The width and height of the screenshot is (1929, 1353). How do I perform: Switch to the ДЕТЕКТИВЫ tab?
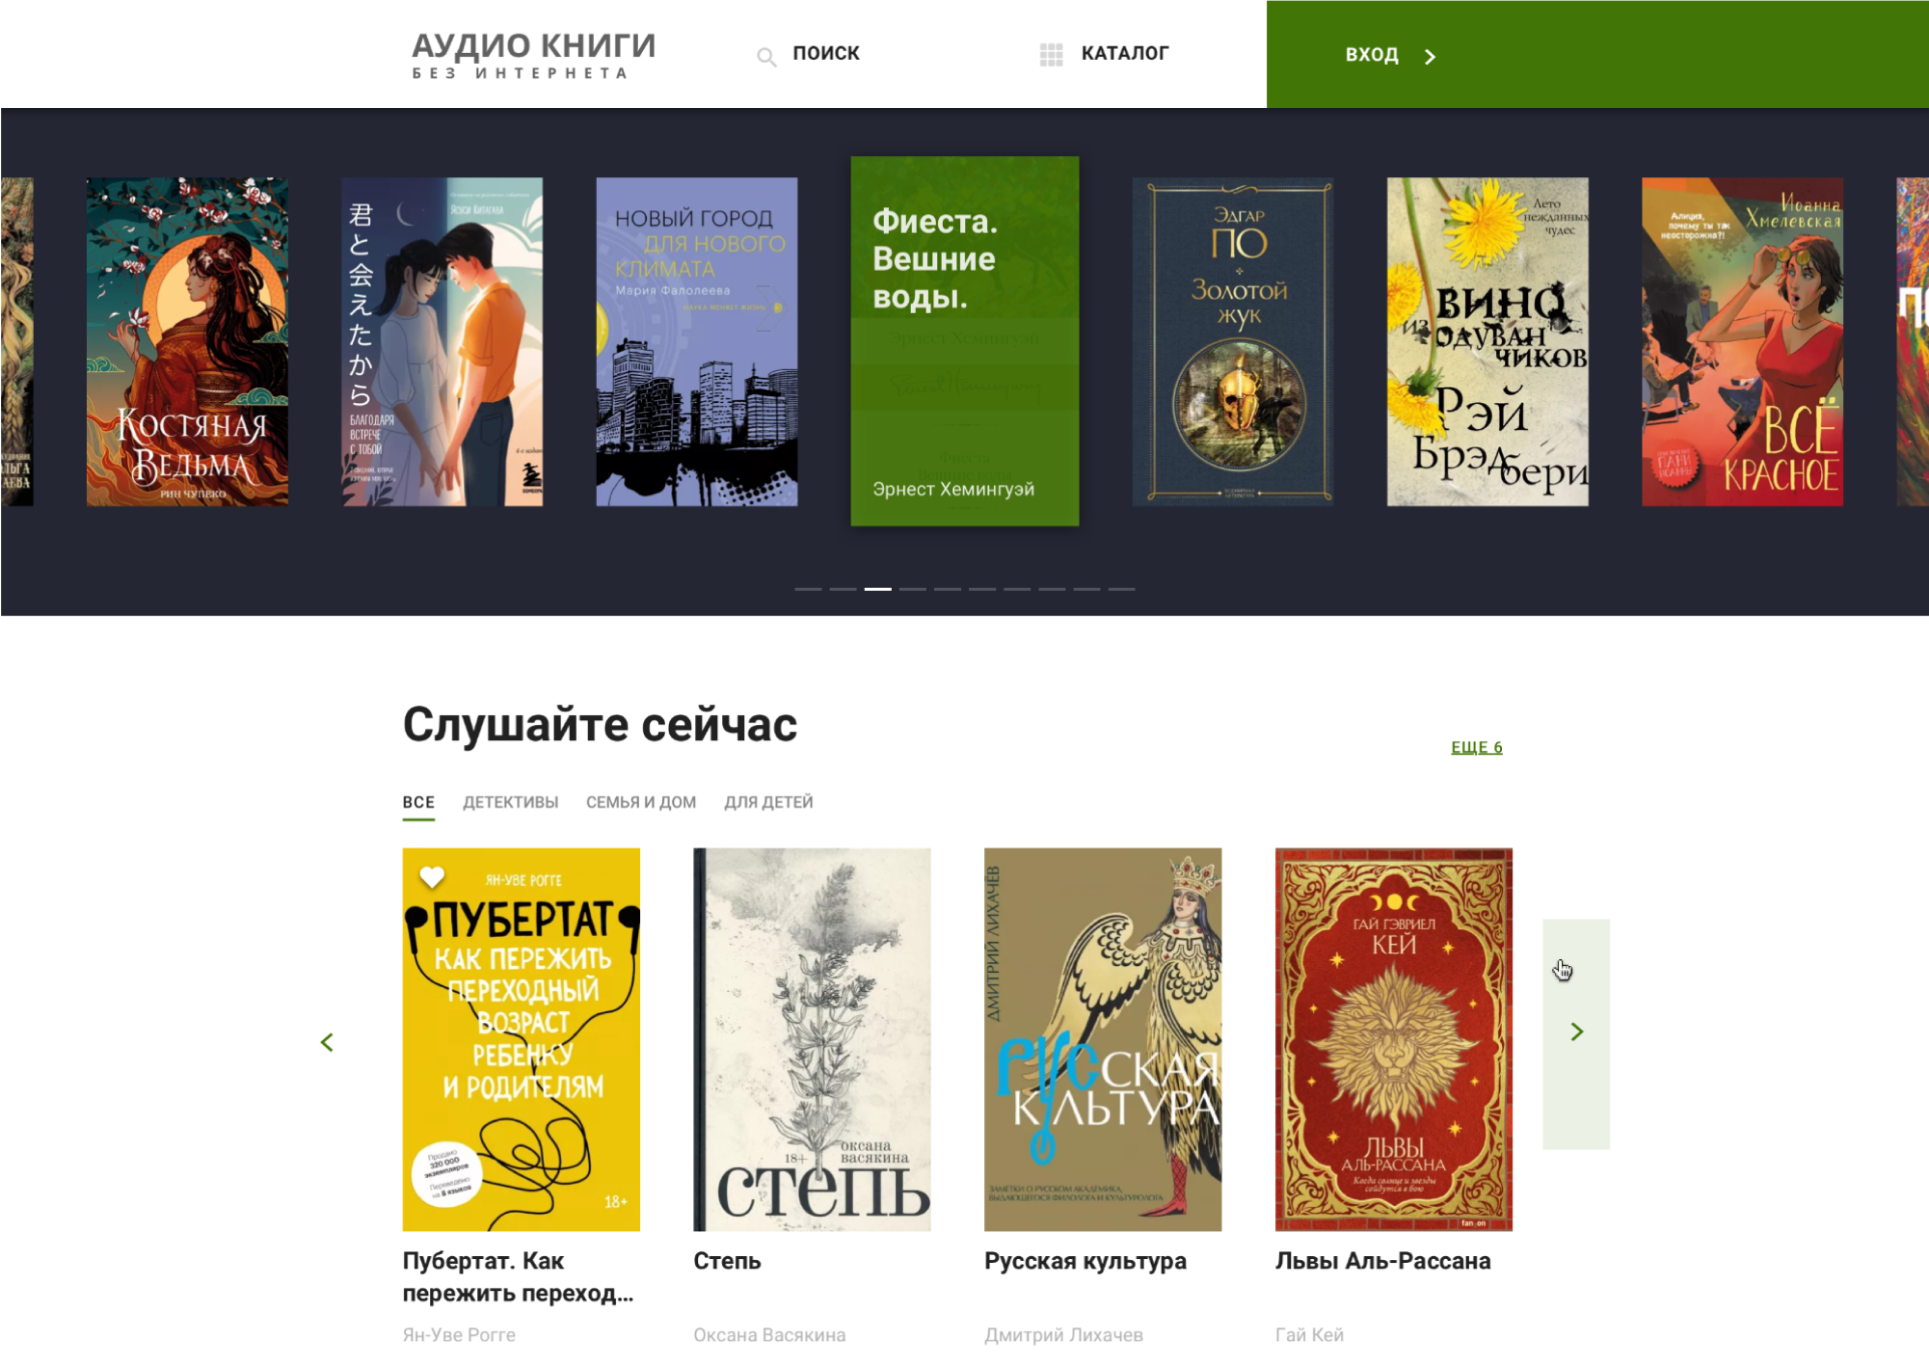tap(510, 802)
